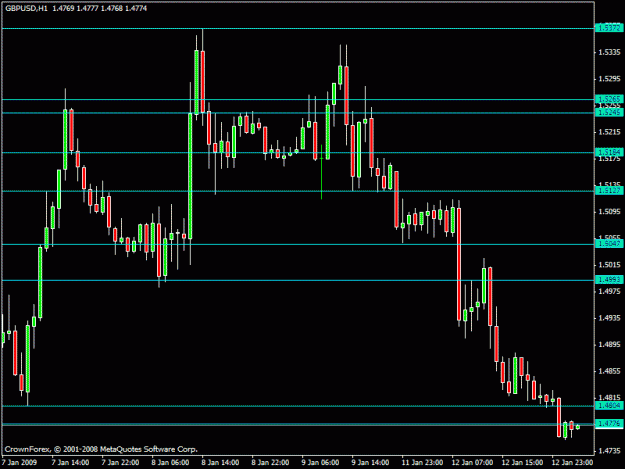Screen dimensions: 625x469
Task: Click the 1.5047 highlighted price label
Action: 609,243
